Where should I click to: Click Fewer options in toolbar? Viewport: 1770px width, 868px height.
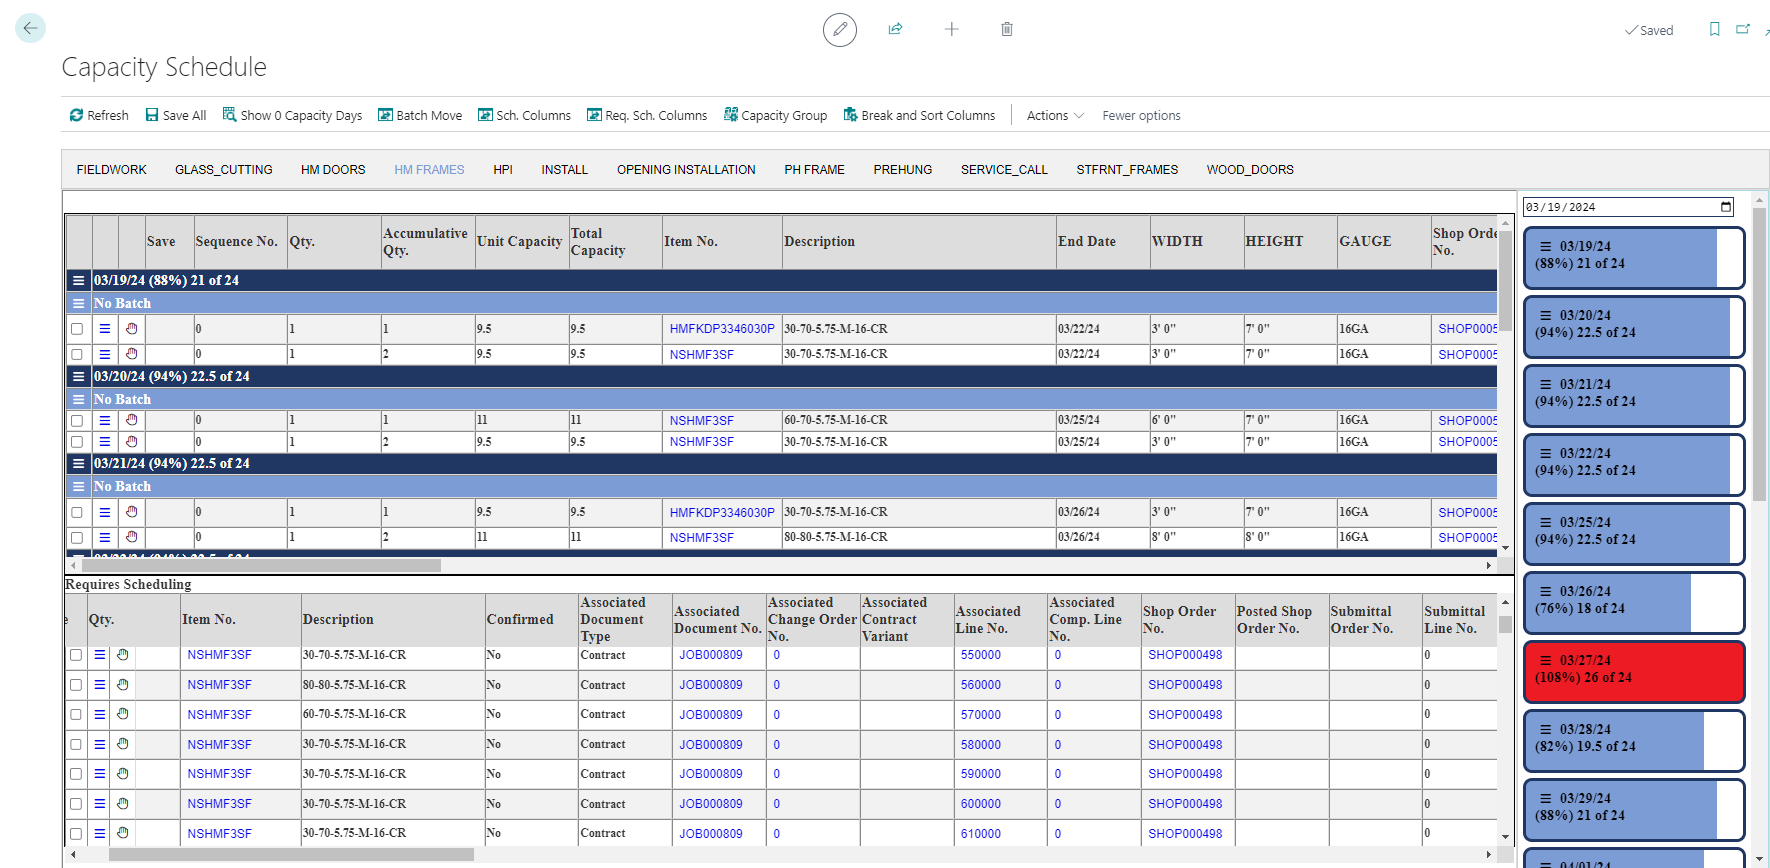(x=1141, y=115)
